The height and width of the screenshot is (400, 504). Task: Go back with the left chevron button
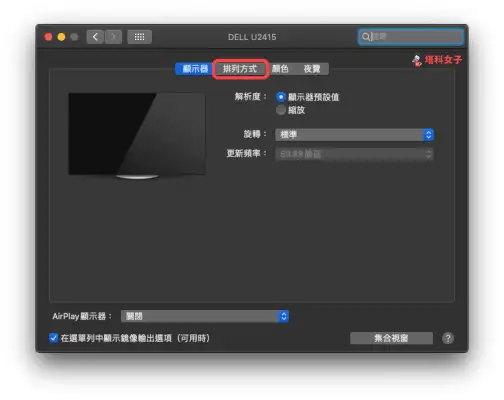[95, 37]
